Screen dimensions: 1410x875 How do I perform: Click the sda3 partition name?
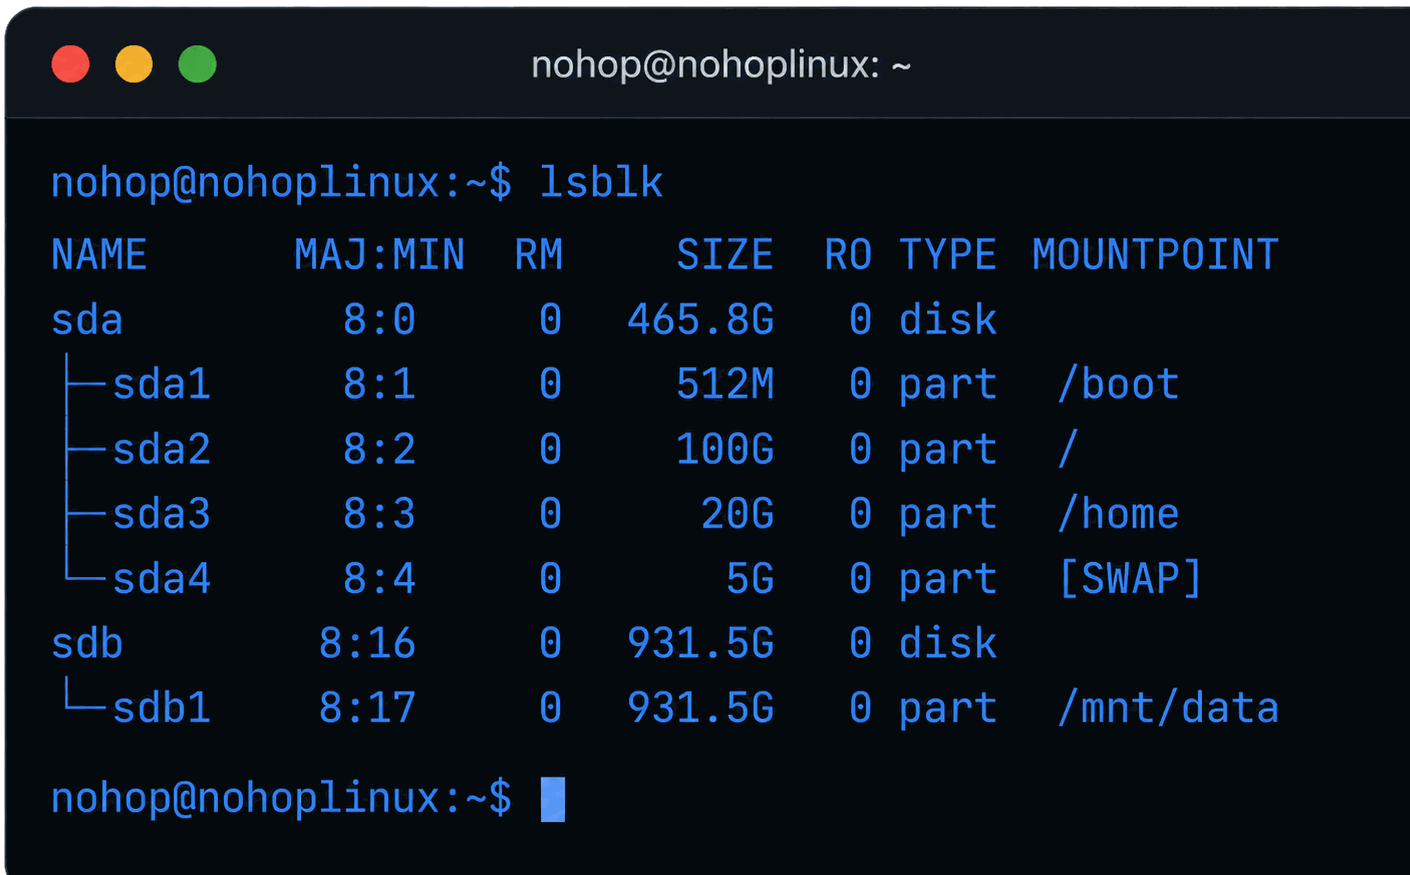coord(162,514)
